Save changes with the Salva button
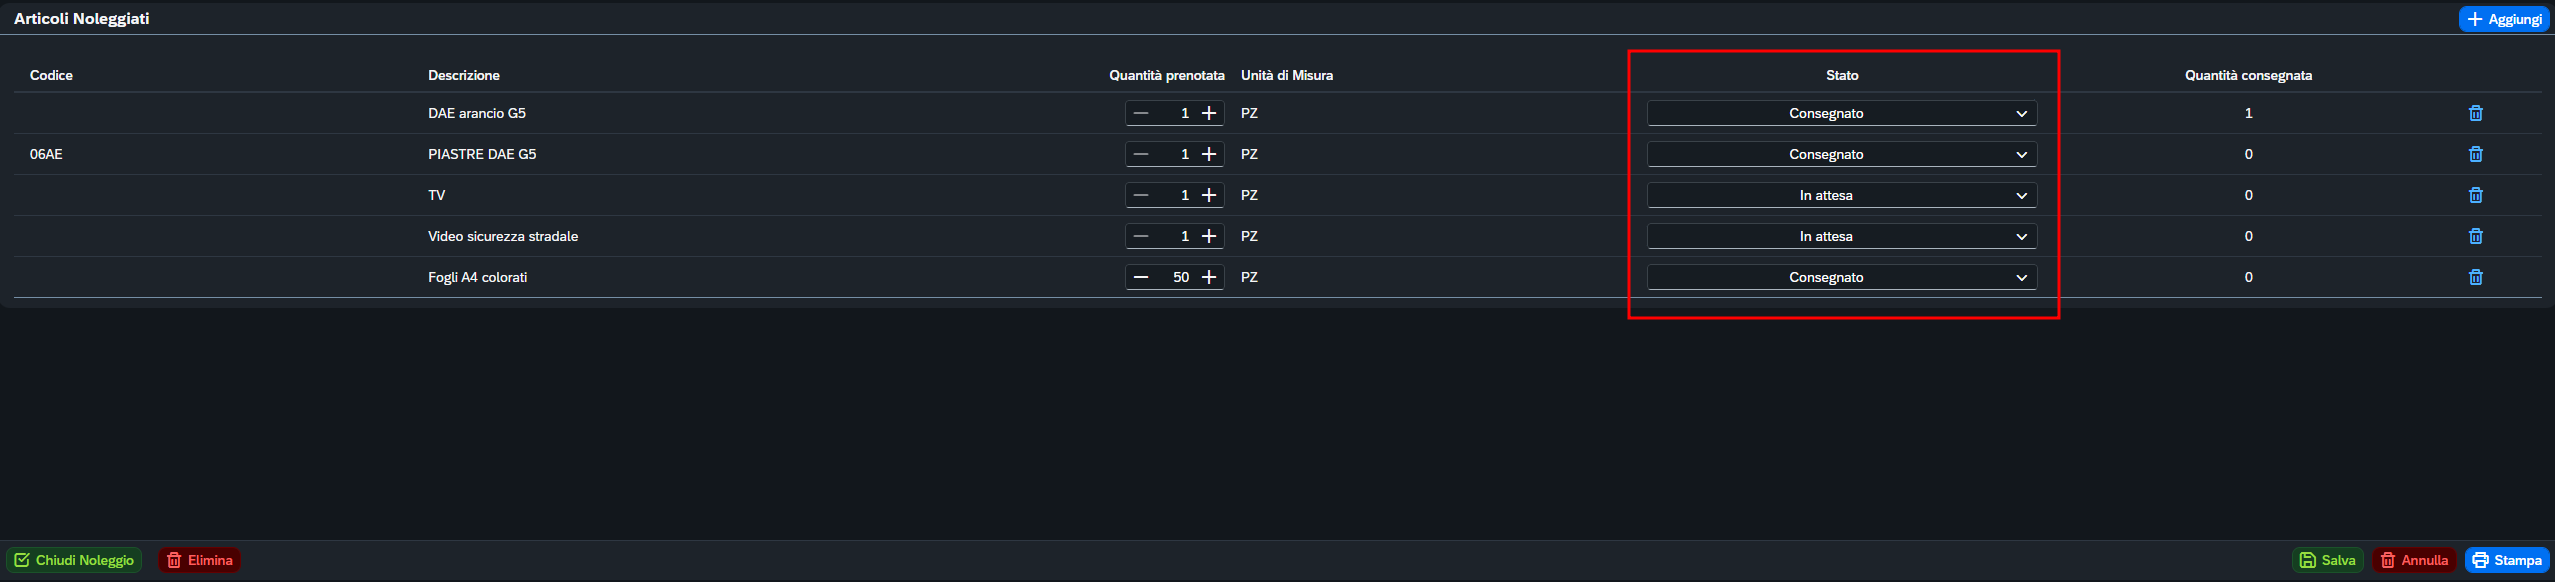Viewport: 2555px width, 582px height. (2327, 560)
